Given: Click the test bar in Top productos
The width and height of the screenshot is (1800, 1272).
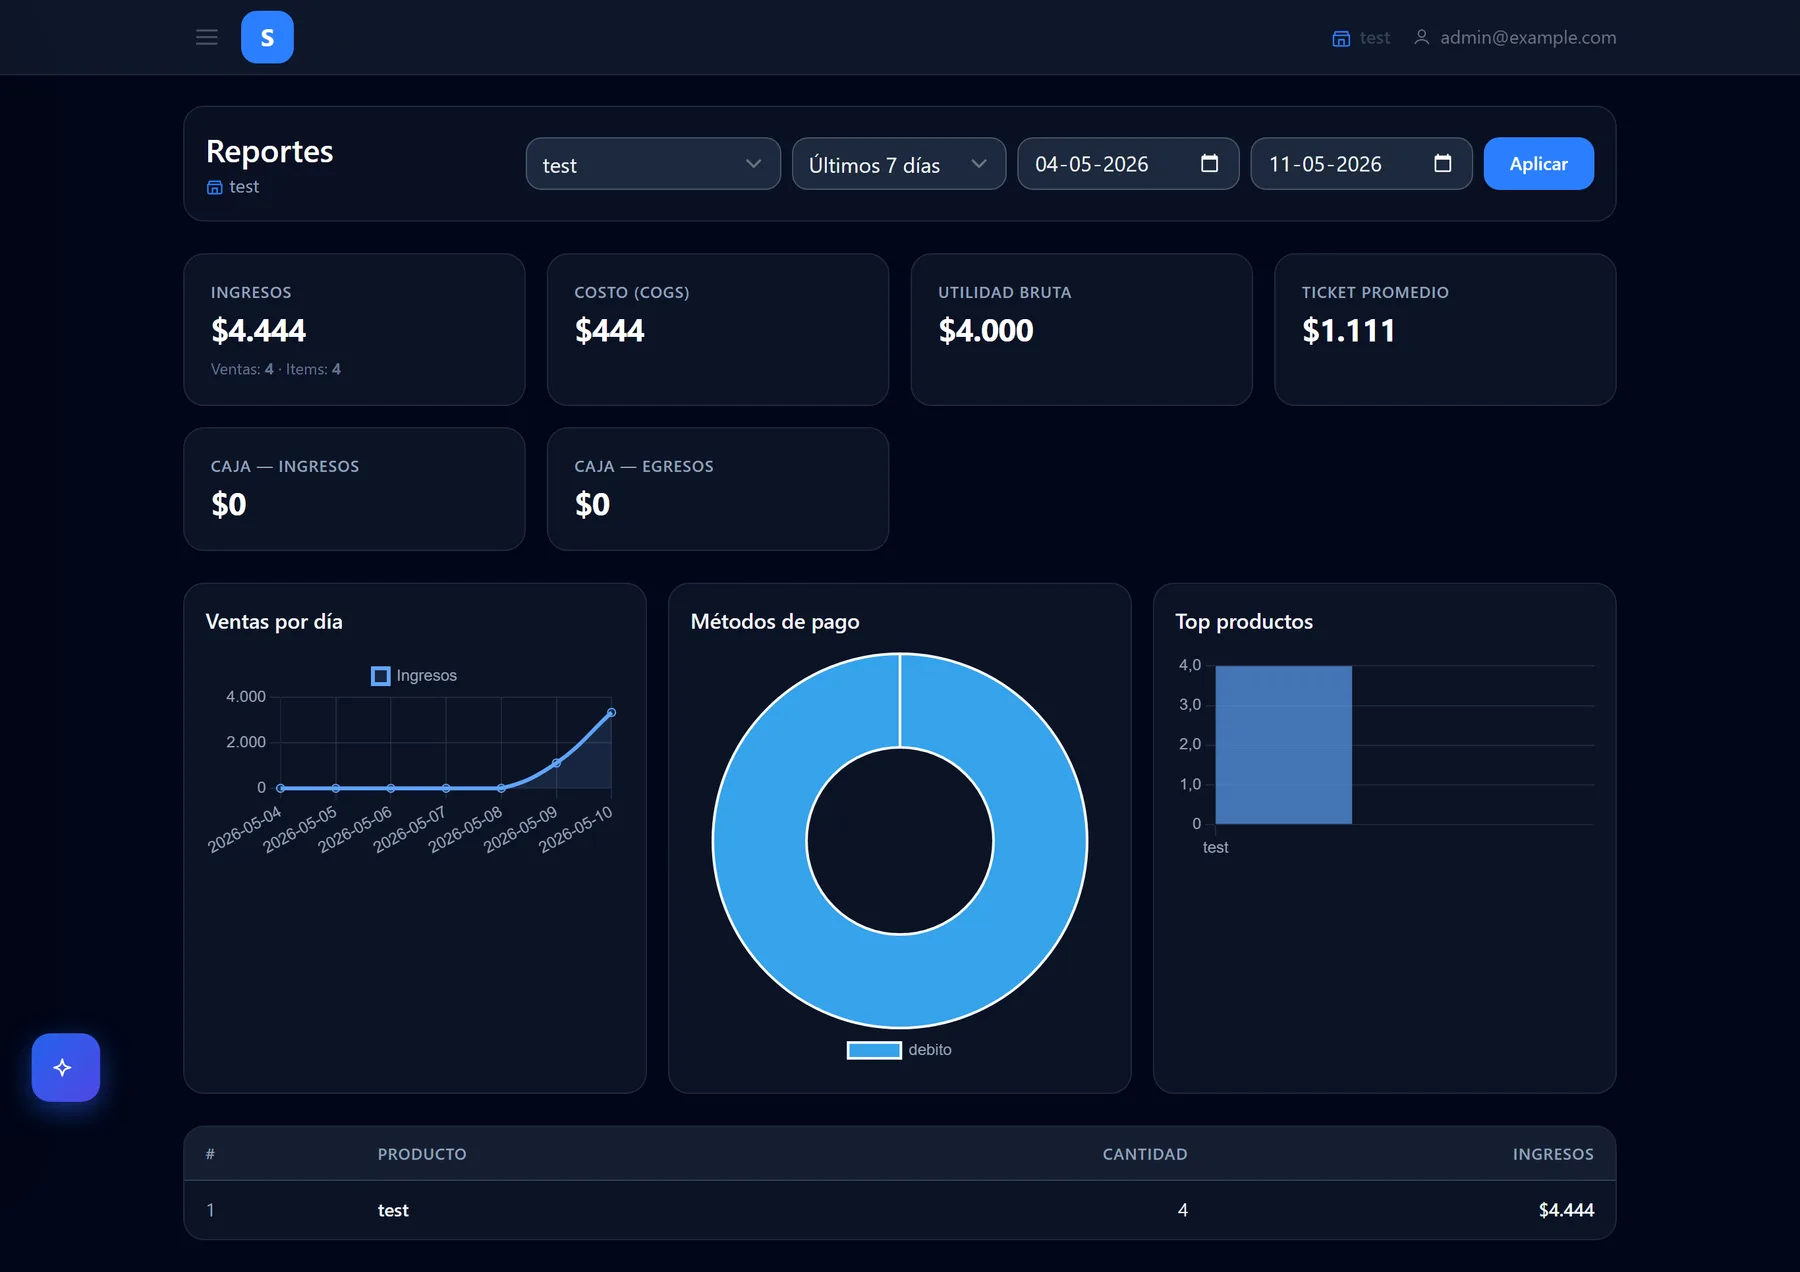Looking at the screenshot, I should pyautogui.click(x=1283, y=745).
